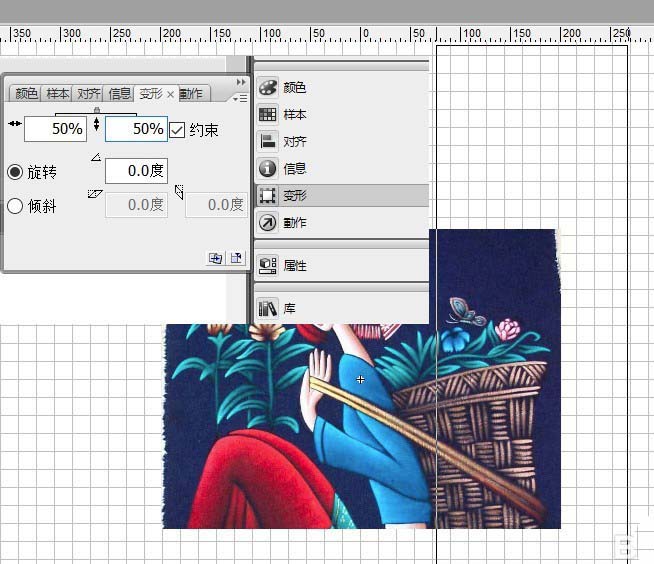This screenshot has width=654, height=564.
Task: Click the reset transform icon
Action: (x=236, y=258)
